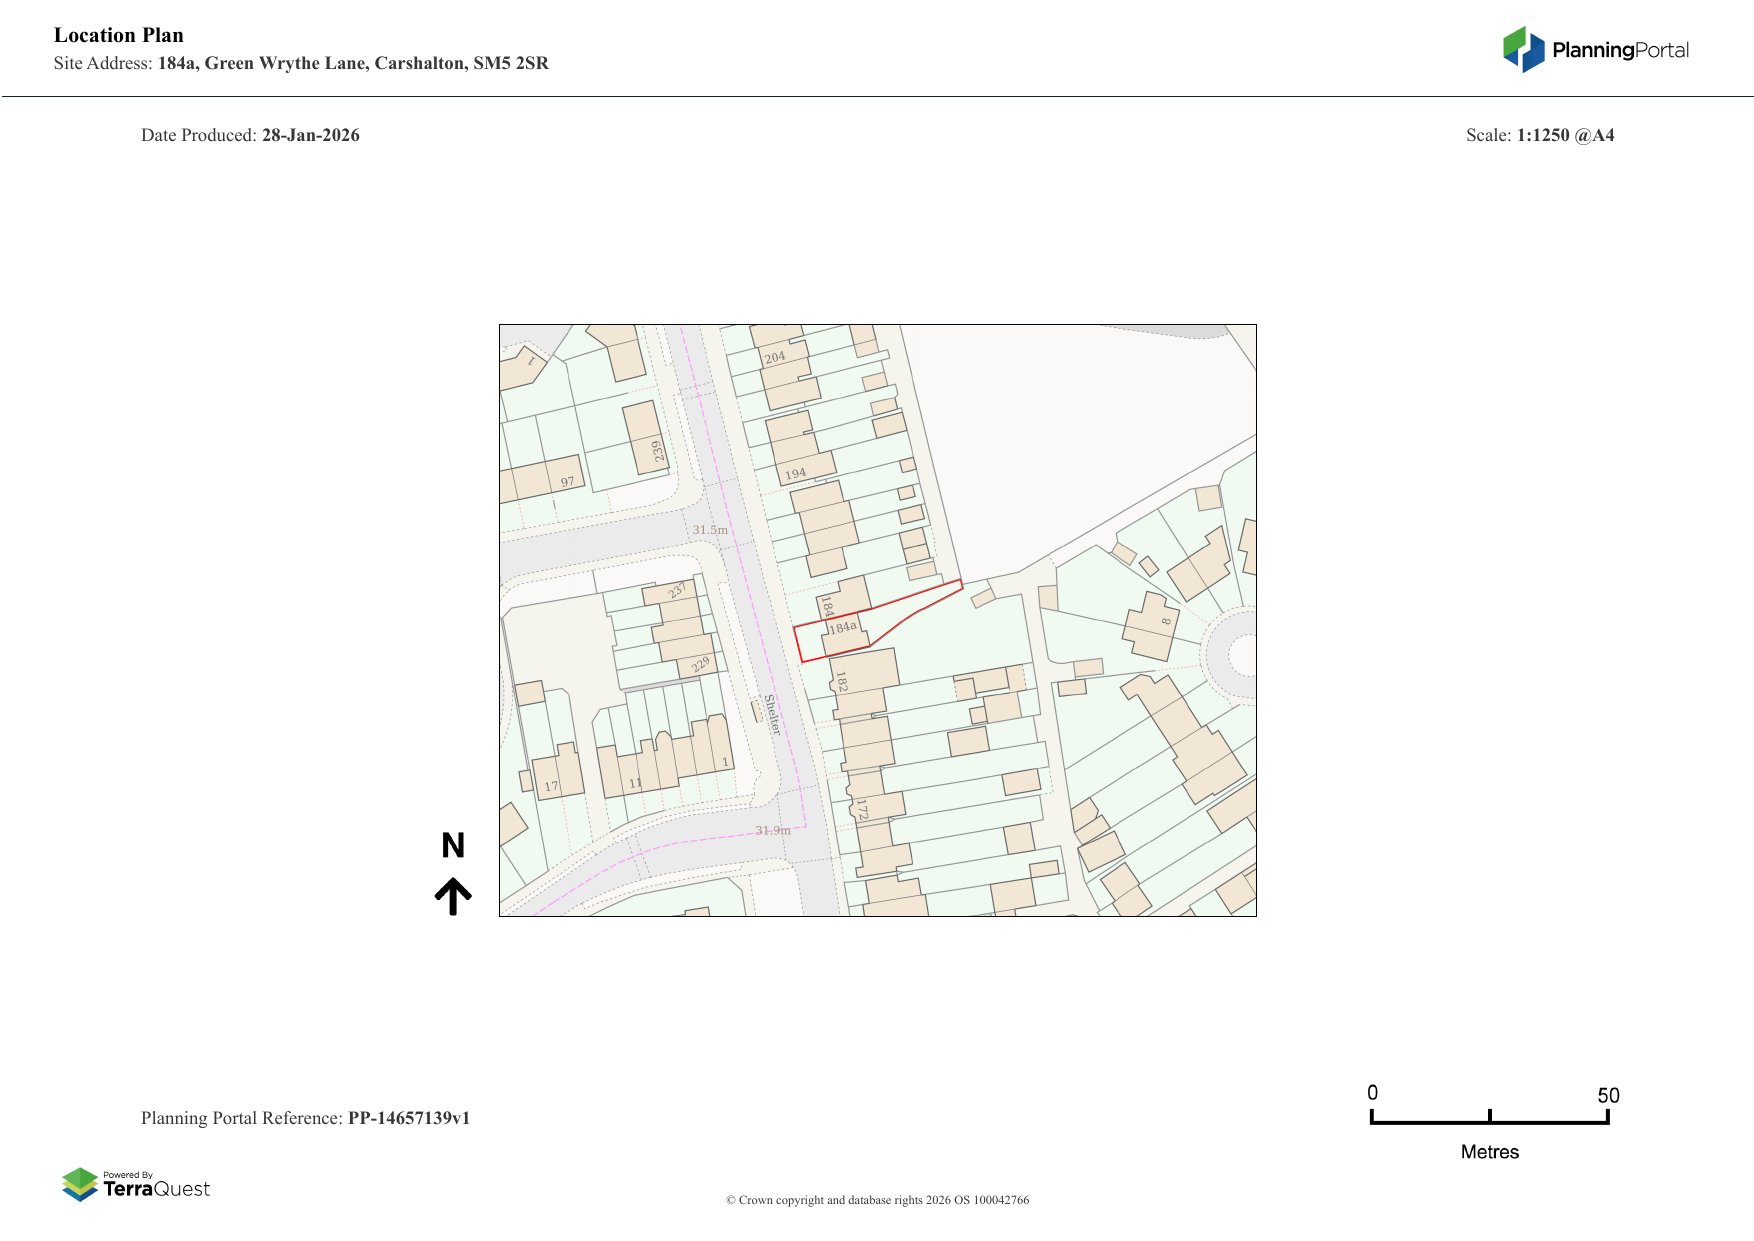Click the small bus shelter building outline
Screen dimensions: 1754x1241
tap(757, 710)
